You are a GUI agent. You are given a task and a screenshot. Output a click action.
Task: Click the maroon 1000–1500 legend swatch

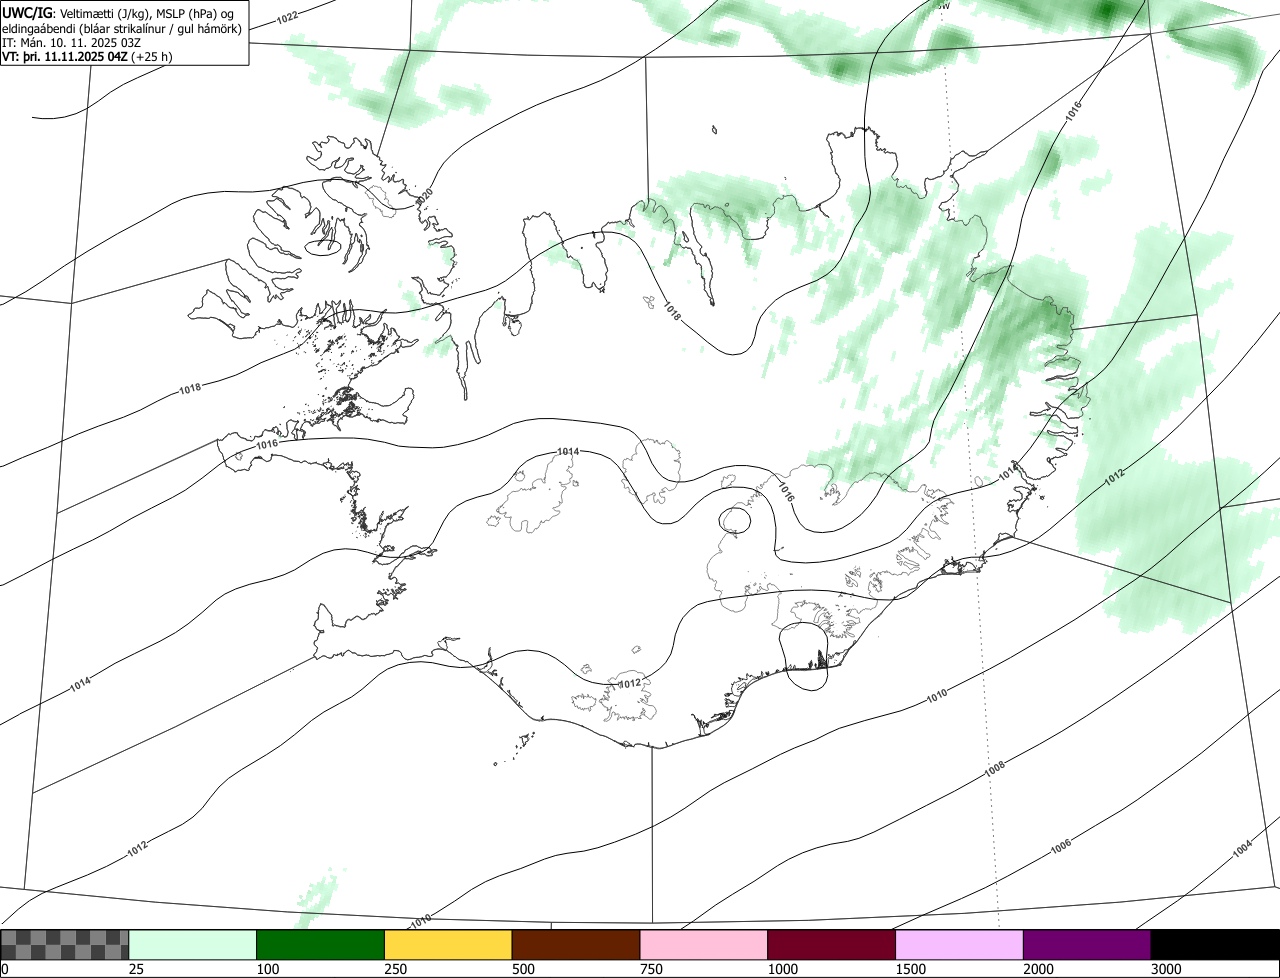832,945
